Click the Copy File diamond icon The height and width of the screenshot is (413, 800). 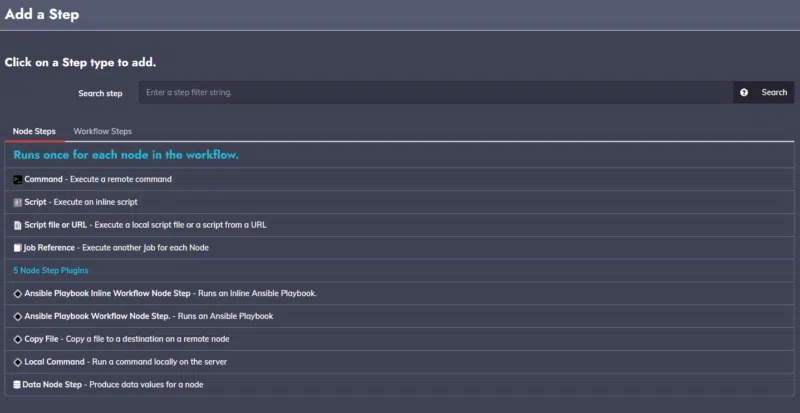point(17,339)
